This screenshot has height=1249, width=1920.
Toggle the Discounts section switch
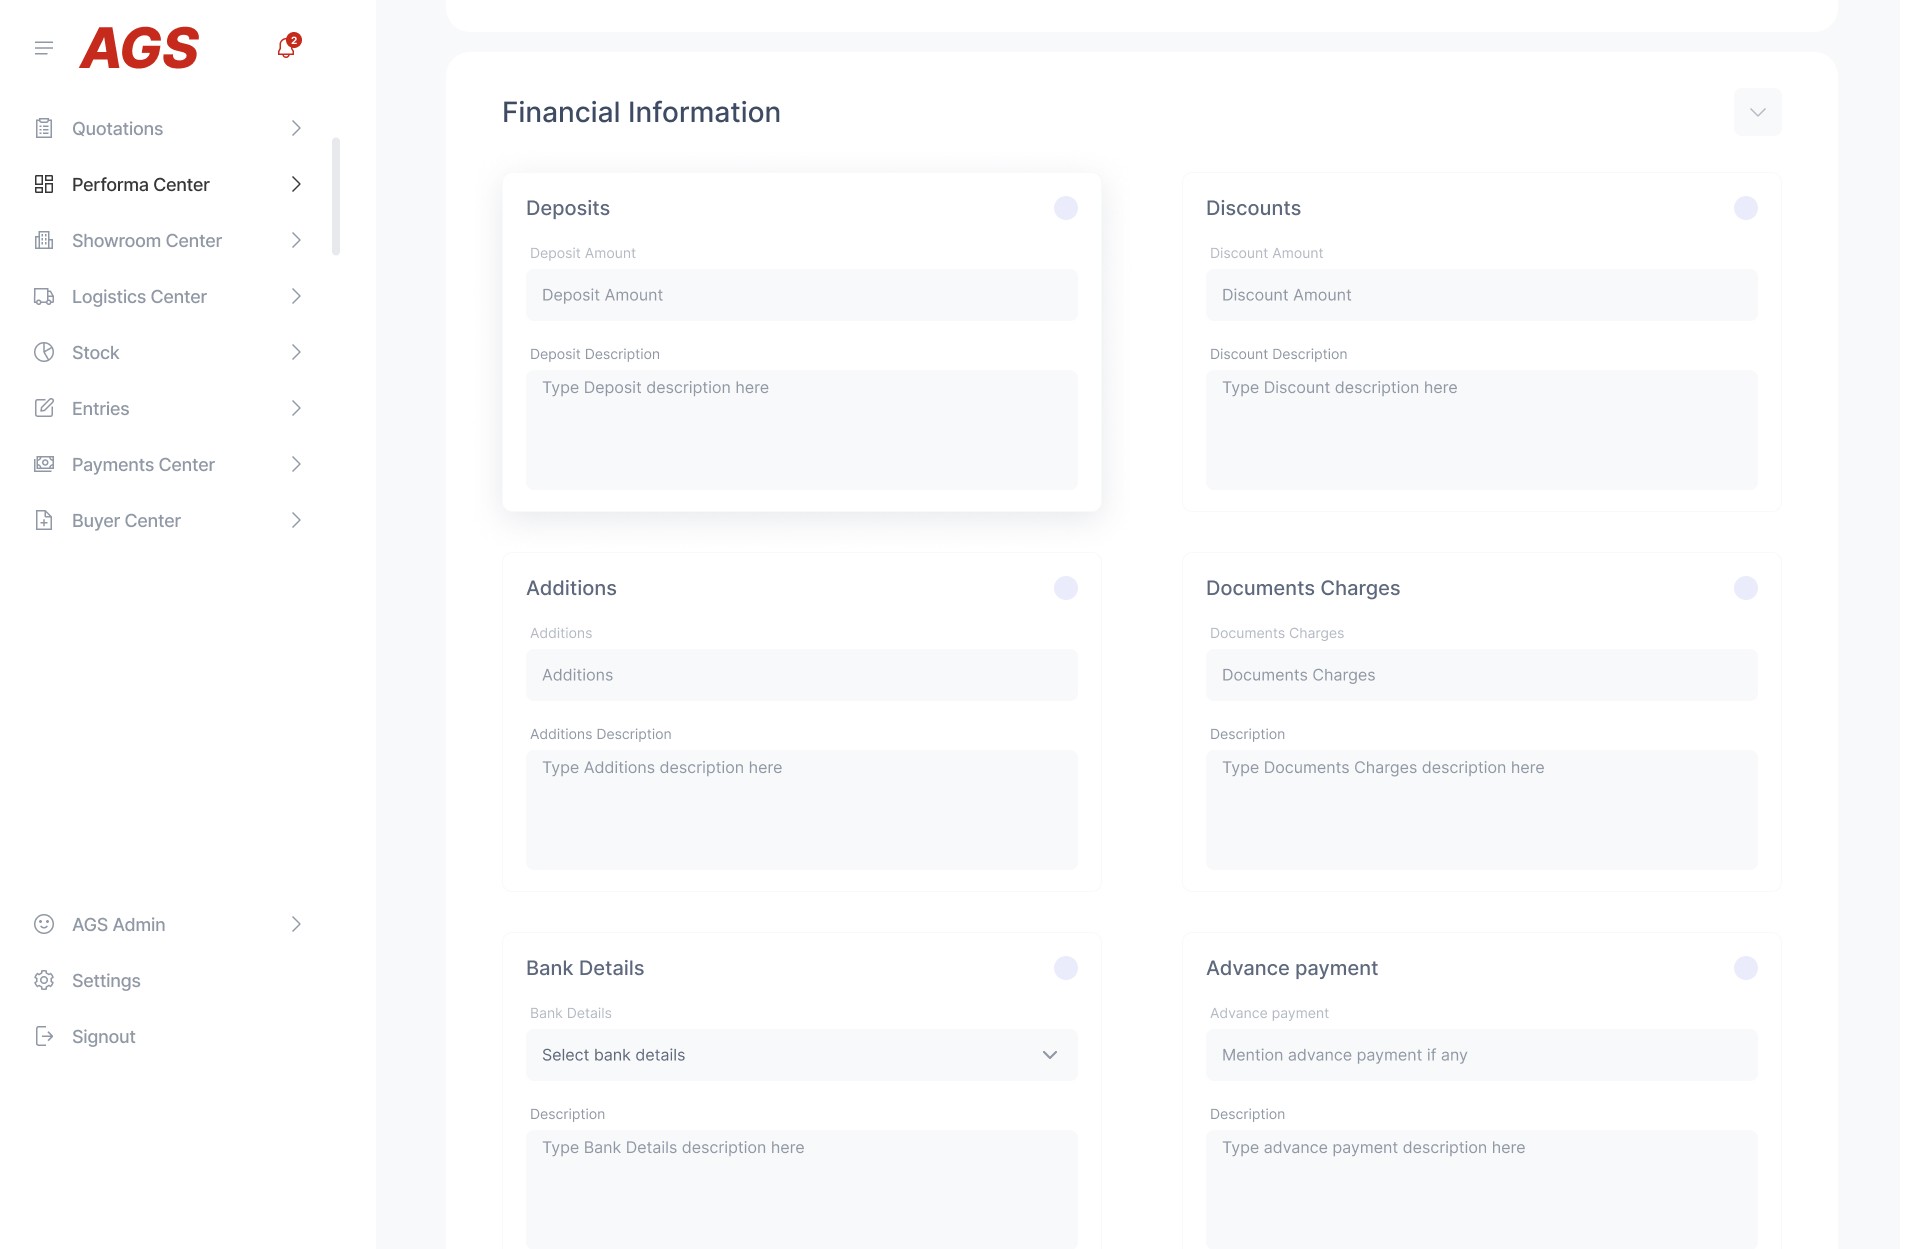1745,208
